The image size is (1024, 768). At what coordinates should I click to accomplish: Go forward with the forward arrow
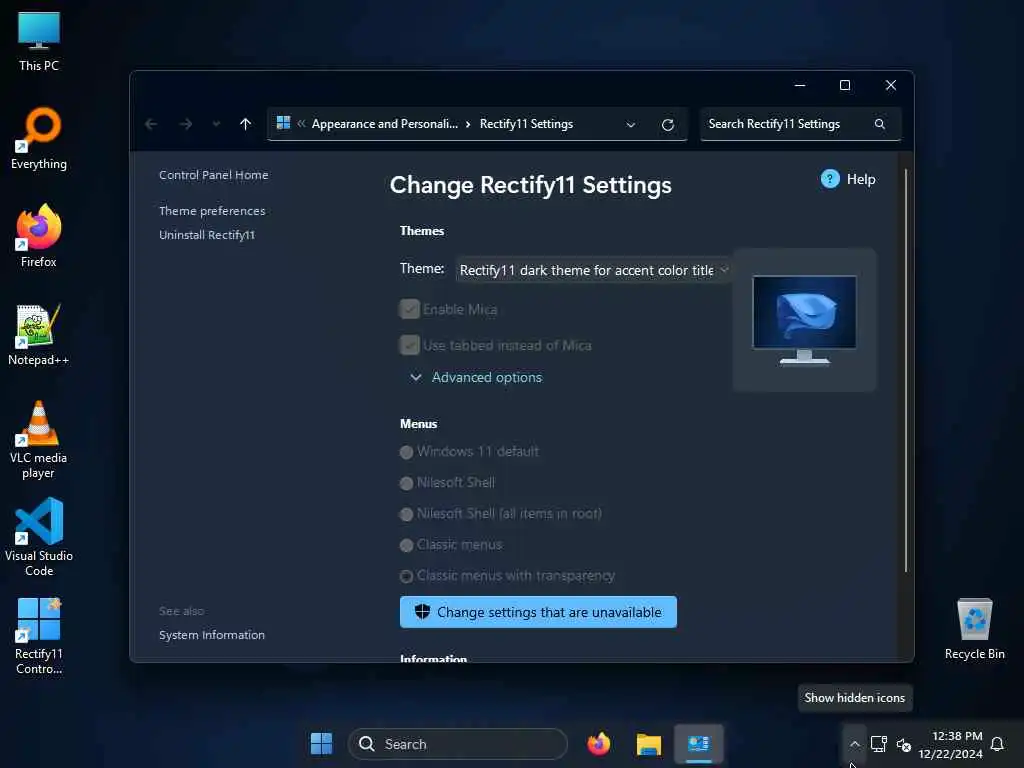(186, 124)
